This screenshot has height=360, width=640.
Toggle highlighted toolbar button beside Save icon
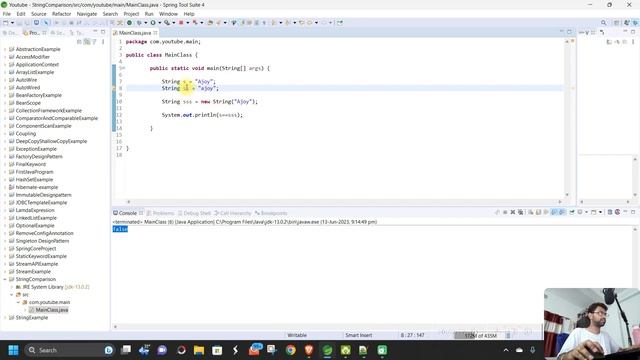[x=36, y=23]
